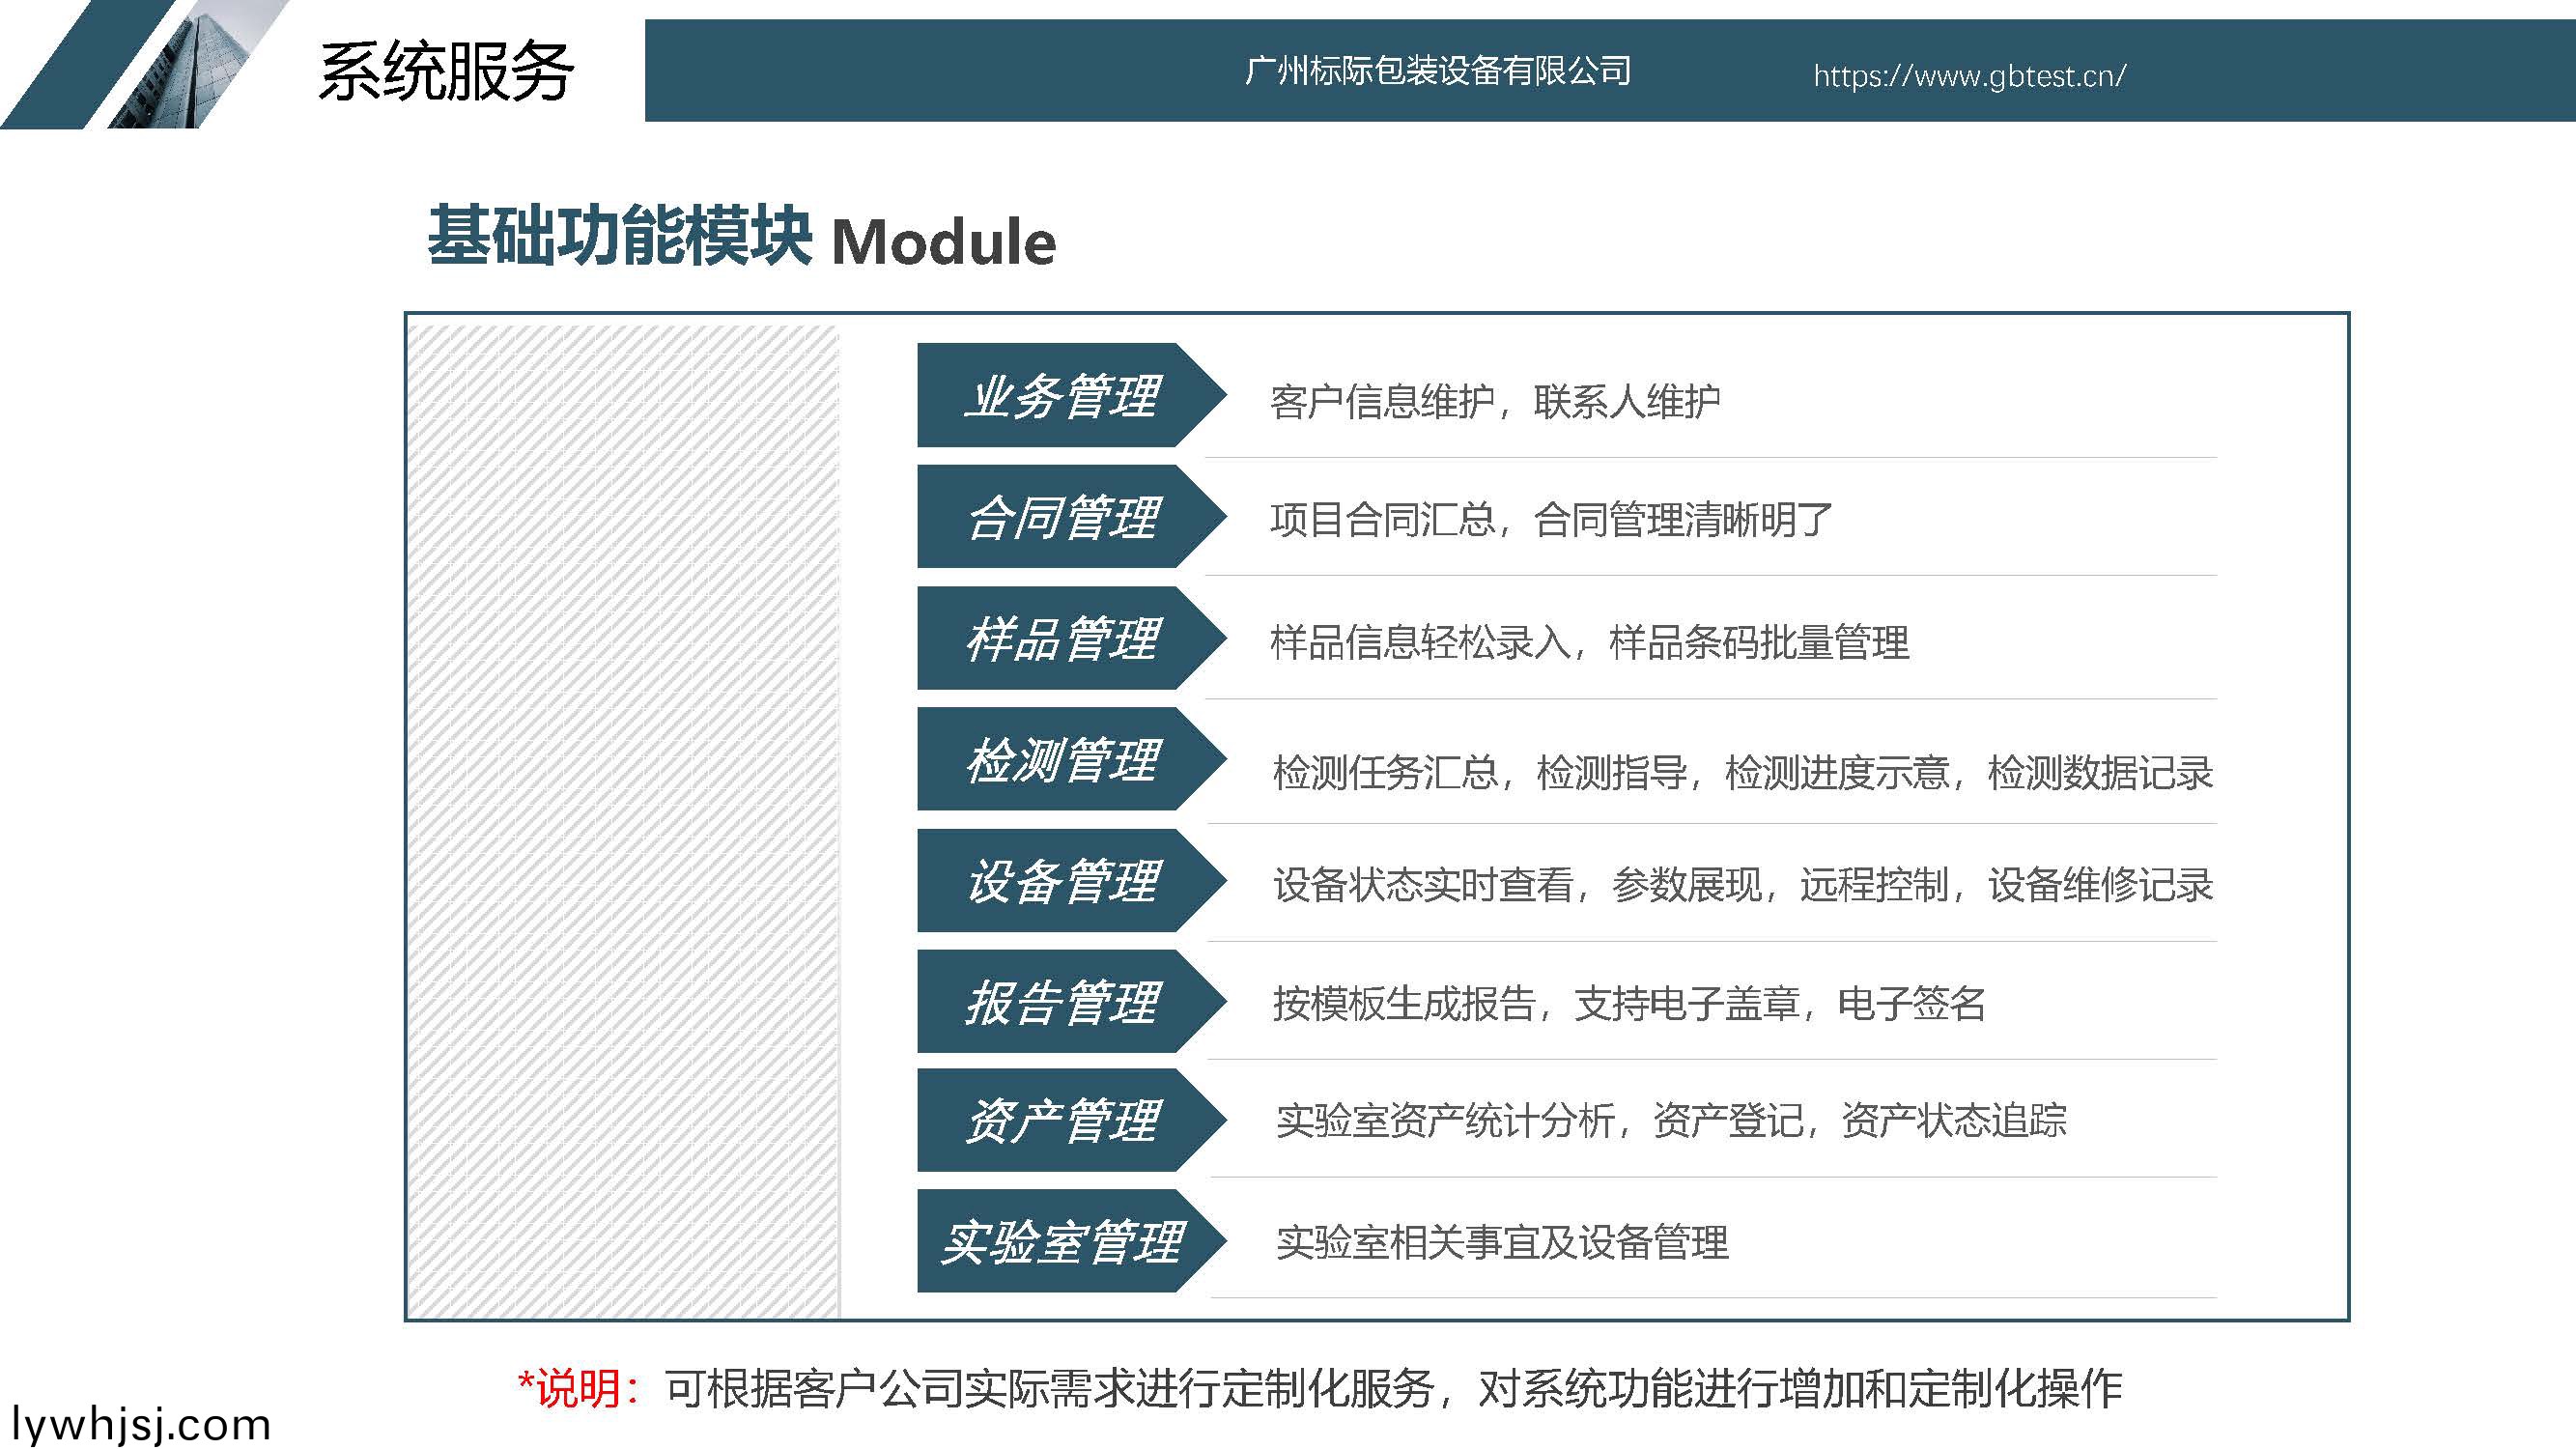The image size is (2576, 1449).
Task: Open the https://www.gbtest.cn/ link
Action: (1969, 76)
